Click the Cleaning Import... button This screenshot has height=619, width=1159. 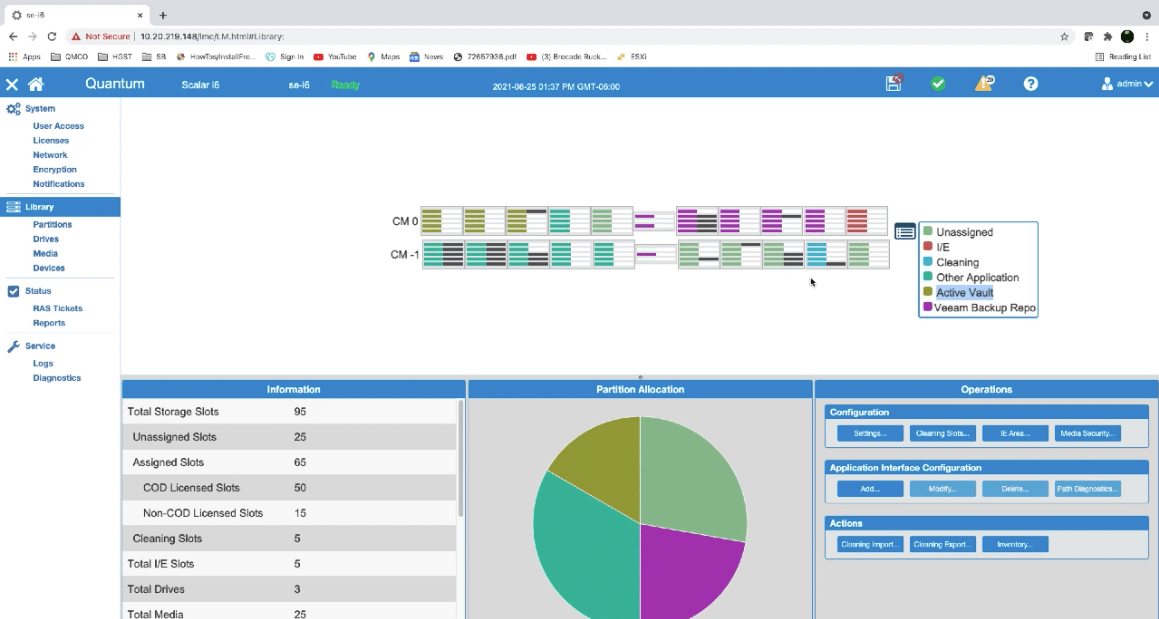click(x=870, y=544)
